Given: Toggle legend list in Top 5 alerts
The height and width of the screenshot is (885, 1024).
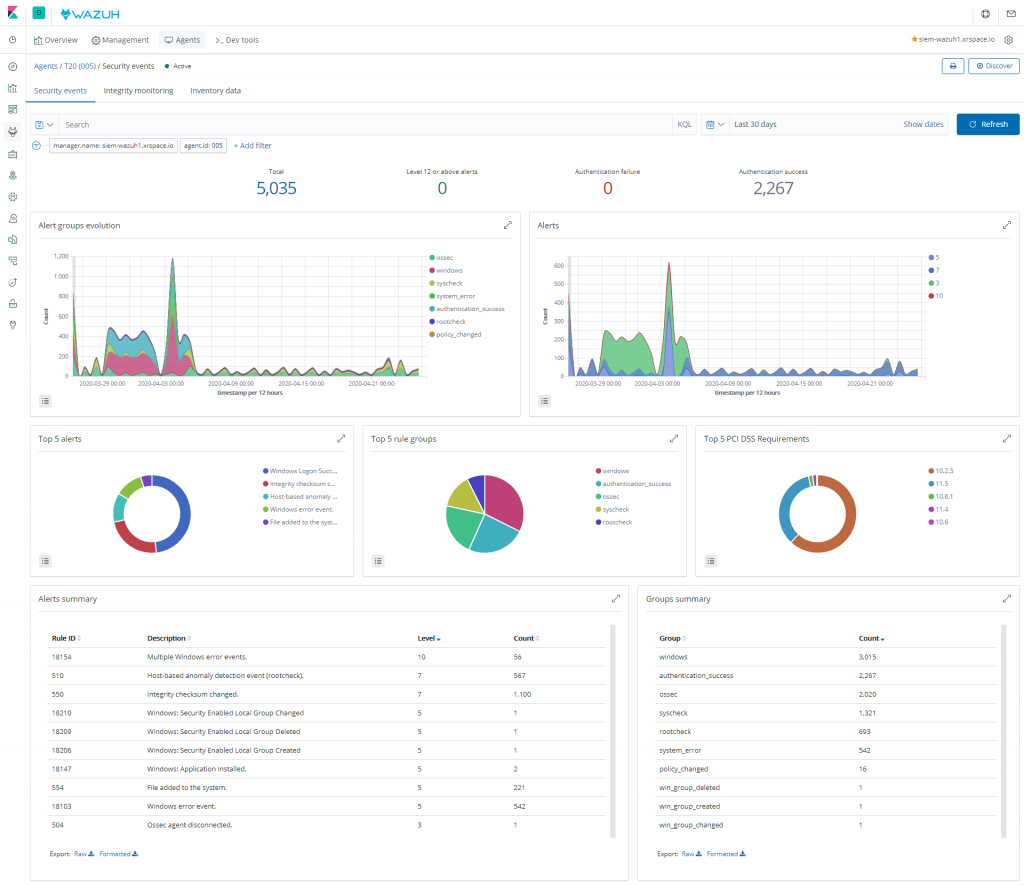Looking at the screenshot, I should pyautogui.click(x=45, y=561).
